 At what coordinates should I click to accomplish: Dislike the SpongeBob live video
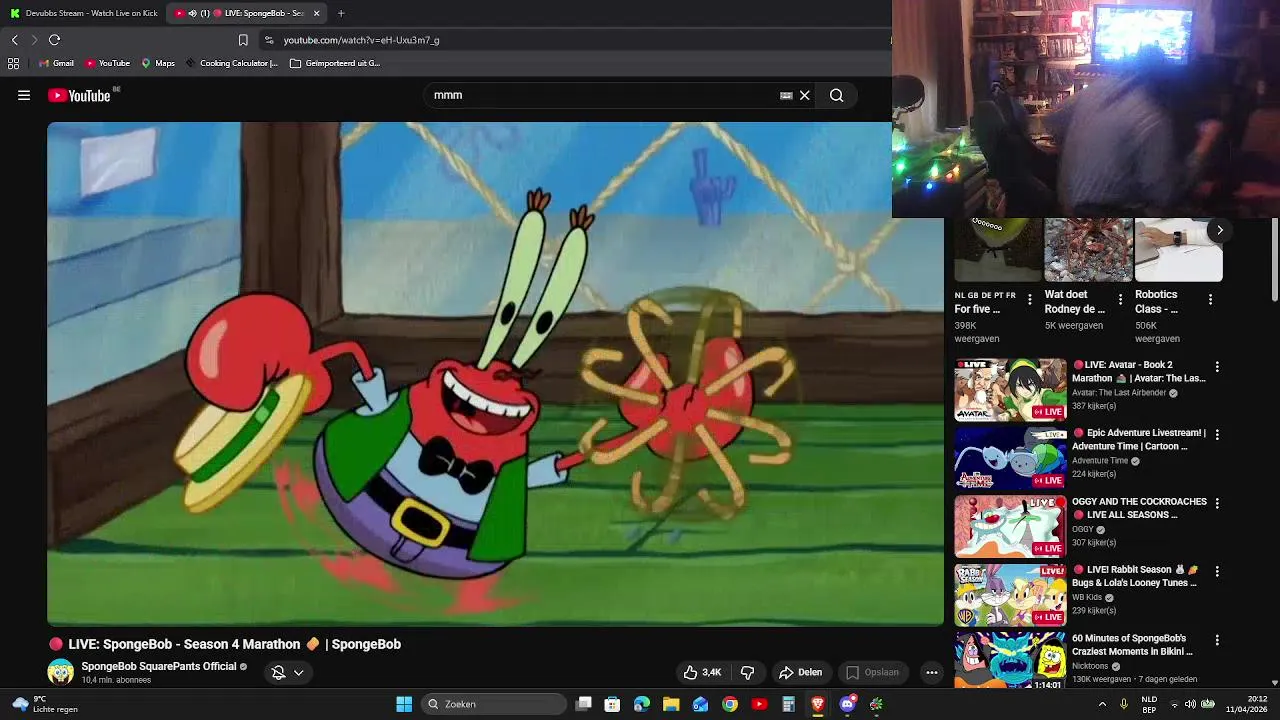pos(747,673)
